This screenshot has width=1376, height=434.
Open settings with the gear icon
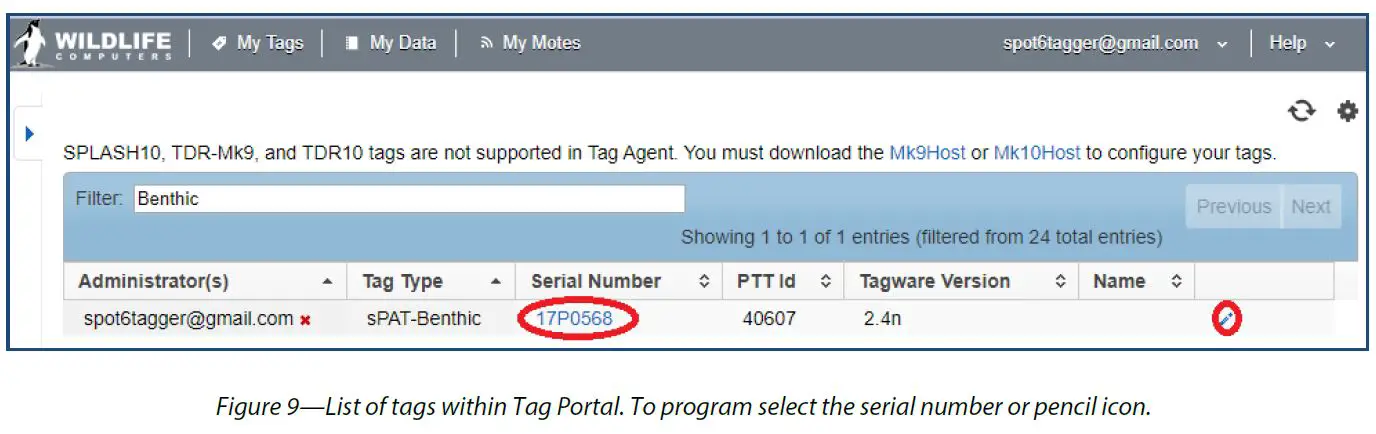[x=1347, y=112]
